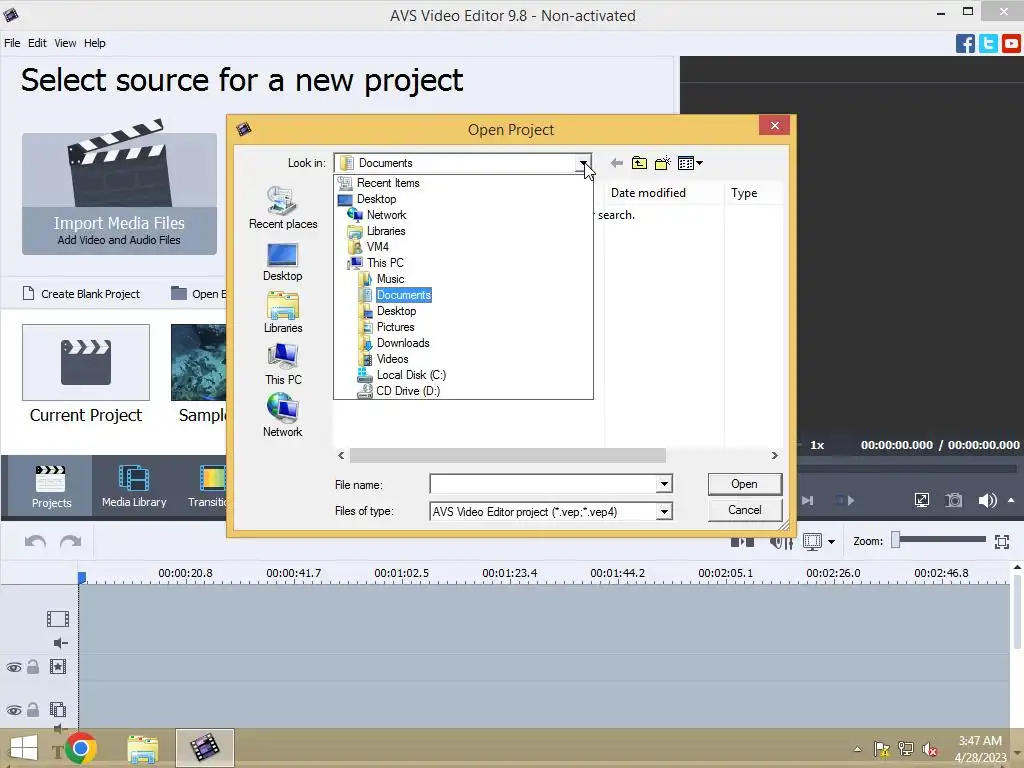The height and width of the screenshot is (768, 1024).
Task: Select Recent Items in Look in list
Action: pos(388,183)
